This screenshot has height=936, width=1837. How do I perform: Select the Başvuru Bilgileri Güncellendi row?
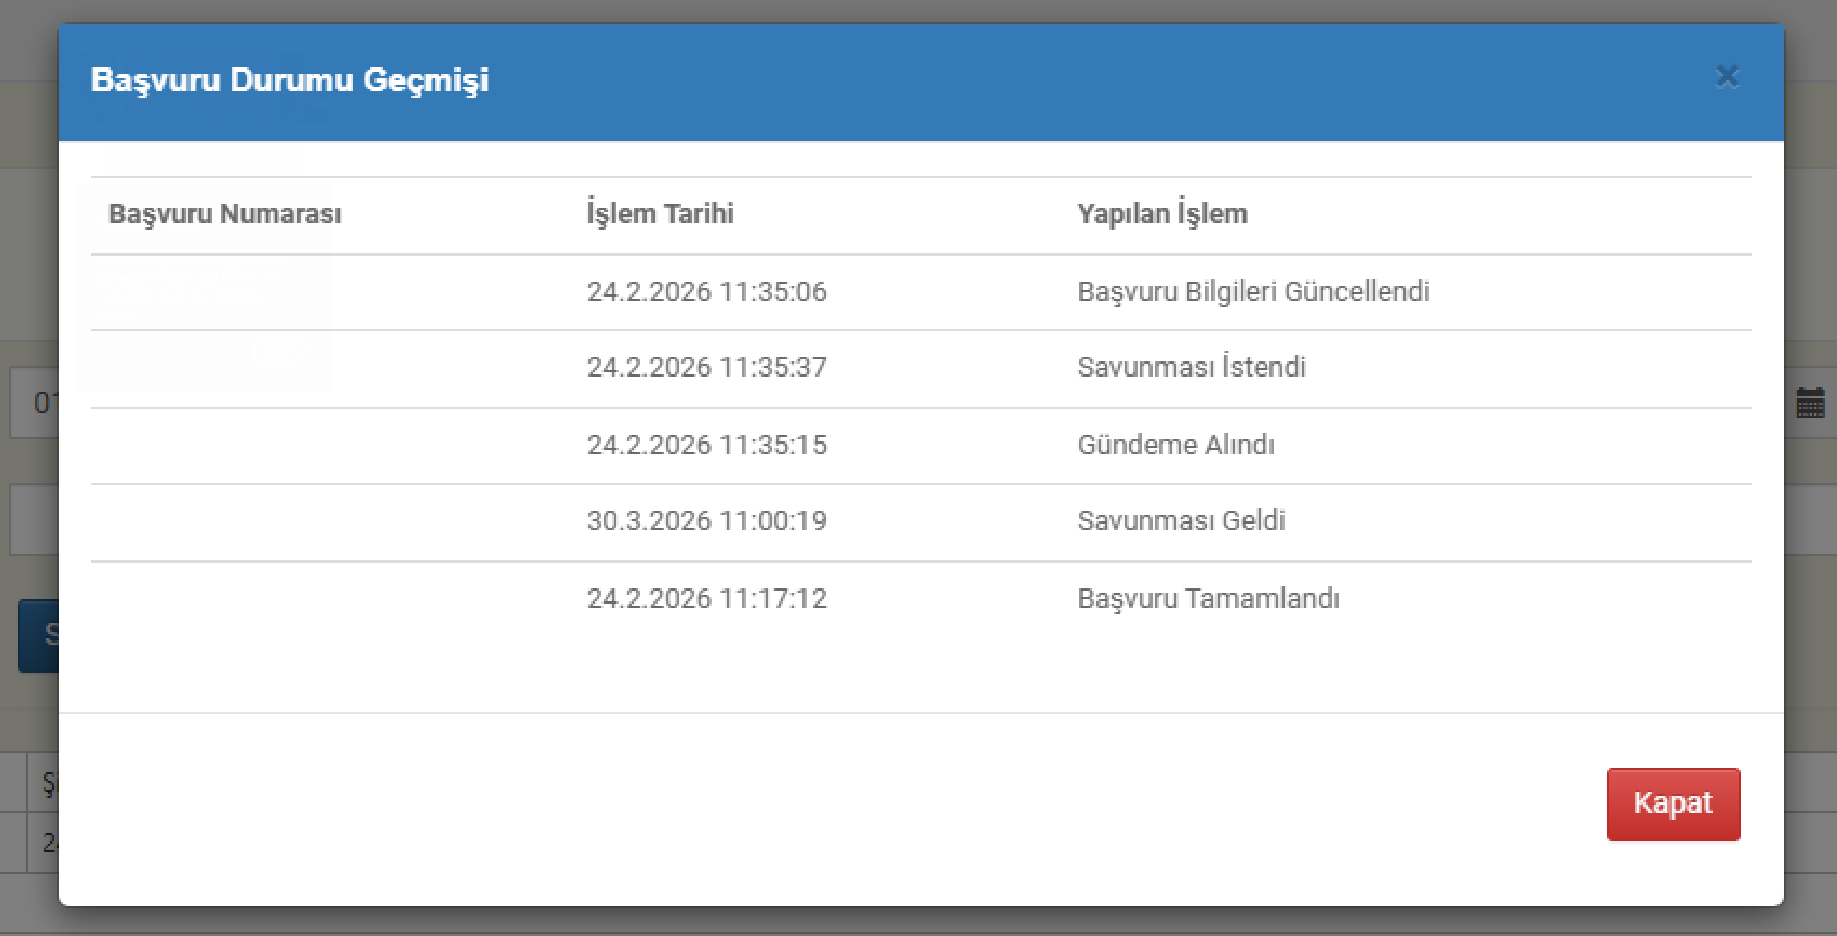(x=921, y=292)
